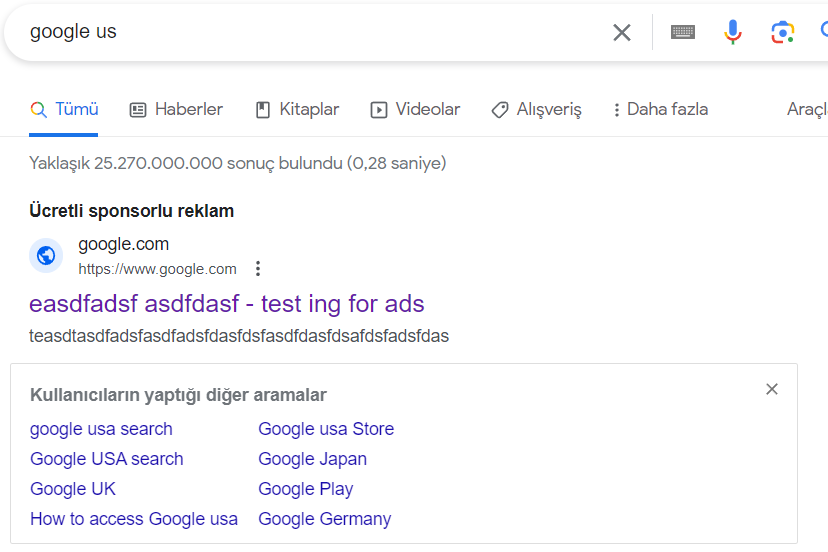
Task: Click the https://www.google.com URL text
Action: (157, 269)
